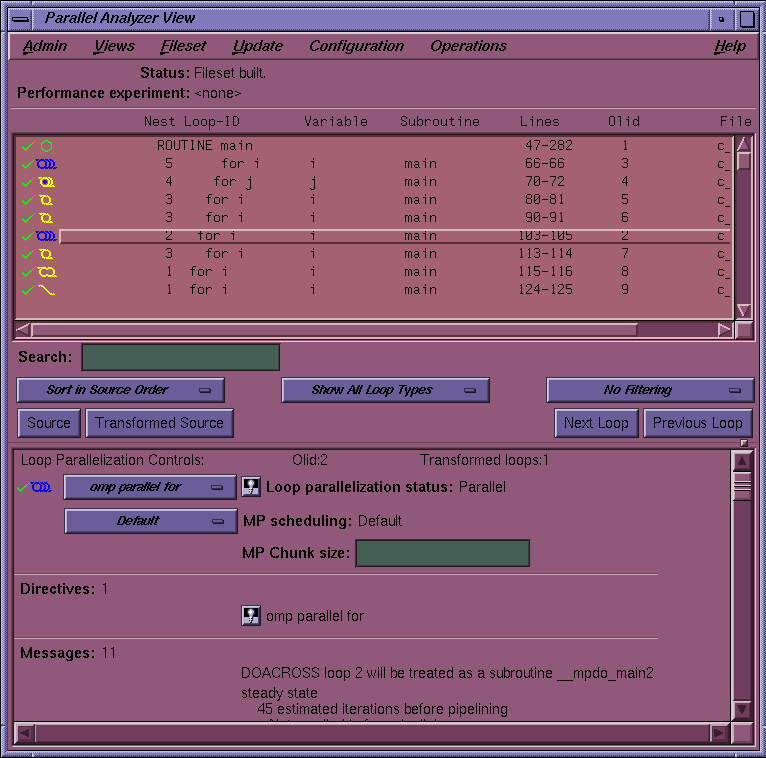766x758 pixels.
Task: Select the 'ROUTINE main' row text
Action: point(205,146)
